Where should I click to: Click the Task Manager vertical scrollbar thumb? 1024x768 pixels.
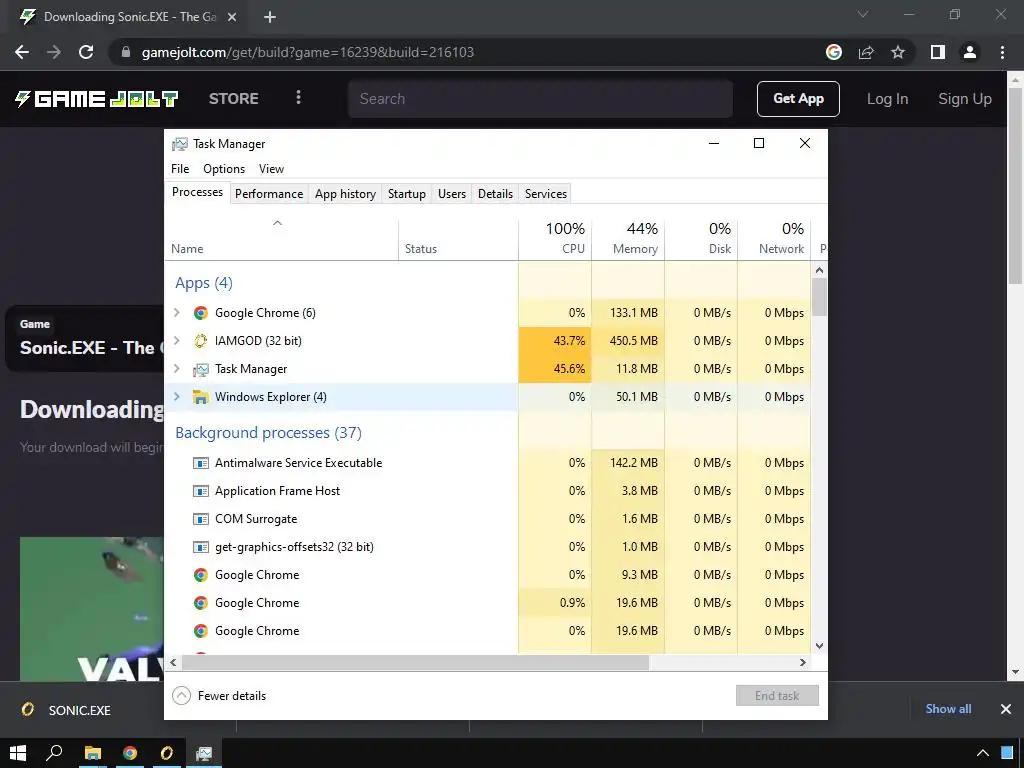pyautogui.click(x=820, y=297)
